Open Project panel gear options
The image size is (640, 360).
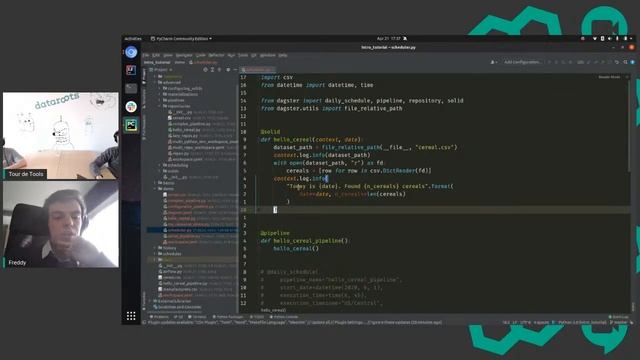[228, 70]
